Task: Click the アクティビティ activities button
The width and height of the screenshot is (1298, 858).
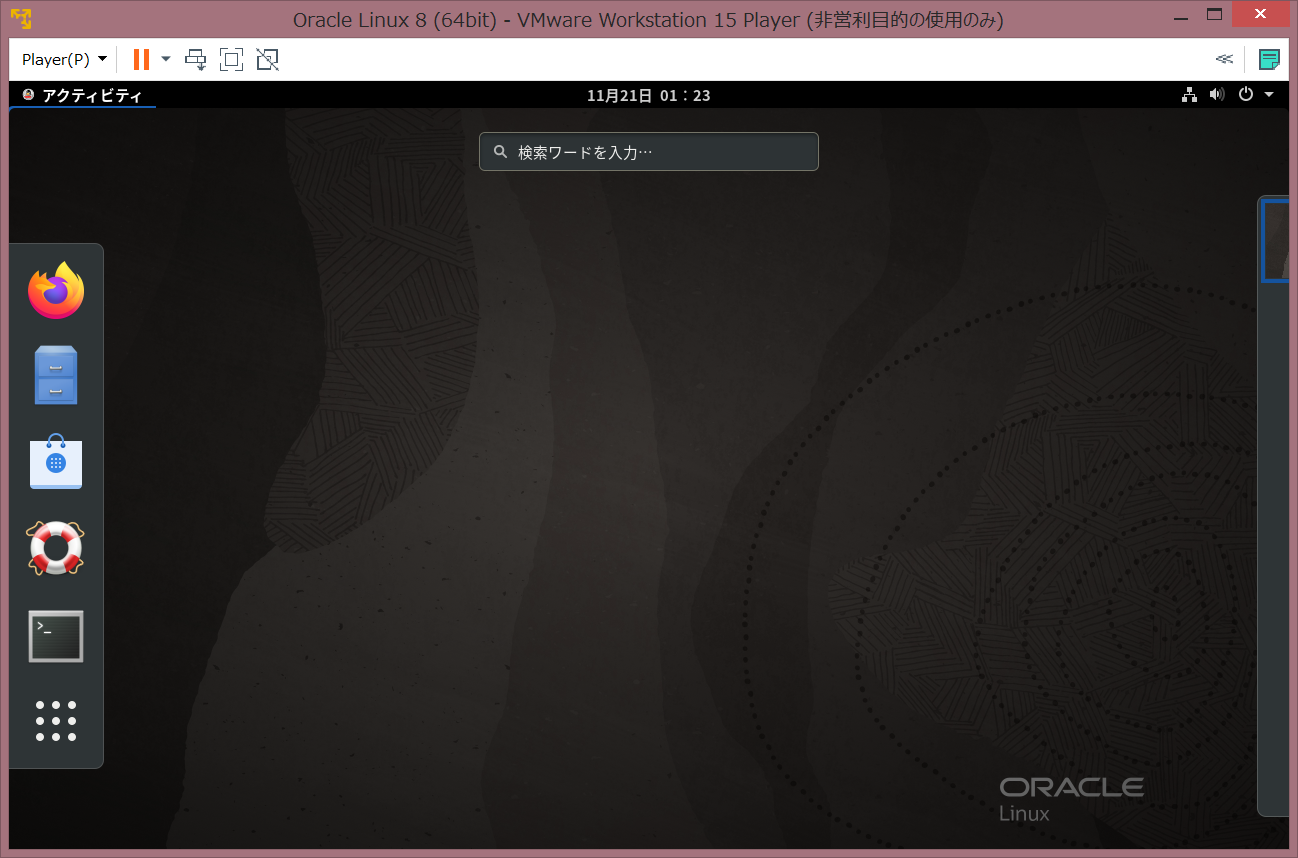Action: point(83,95)
